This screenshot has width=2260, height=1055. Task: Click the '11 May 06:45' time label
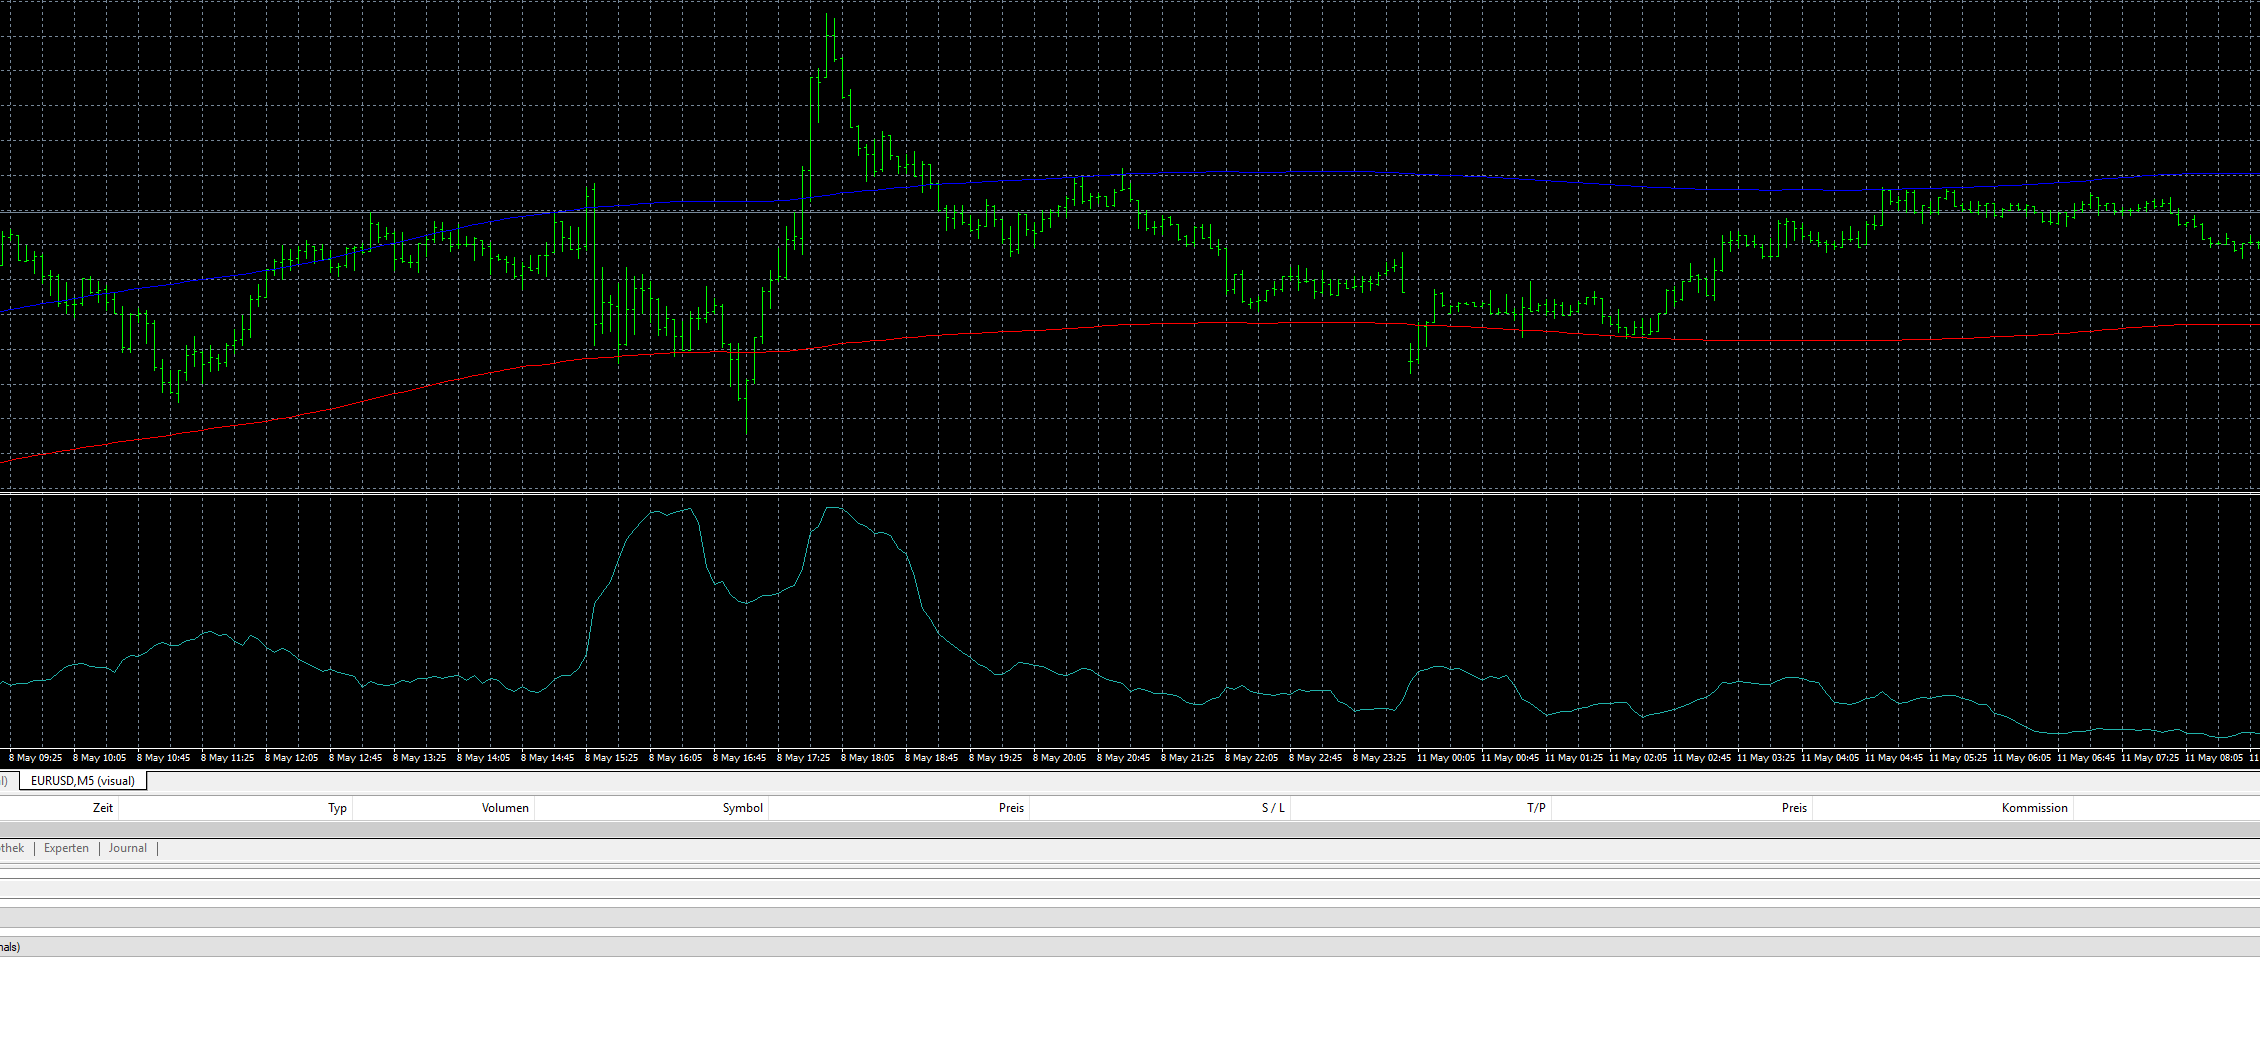click(x=2086, y=758)
